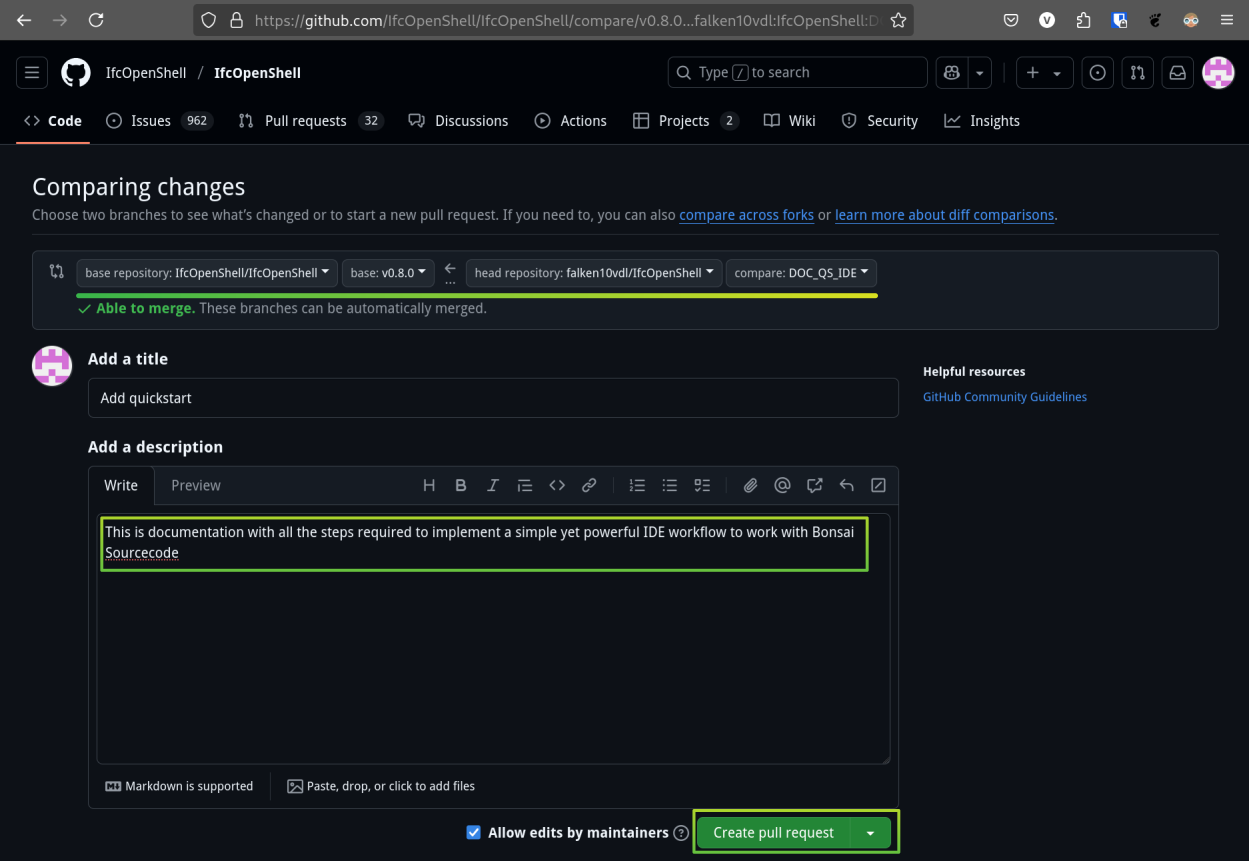Viewport: 1249px width, 861px height.
Task: Open GitHub global navigation hamburger menu
Action: pos(32,73)
